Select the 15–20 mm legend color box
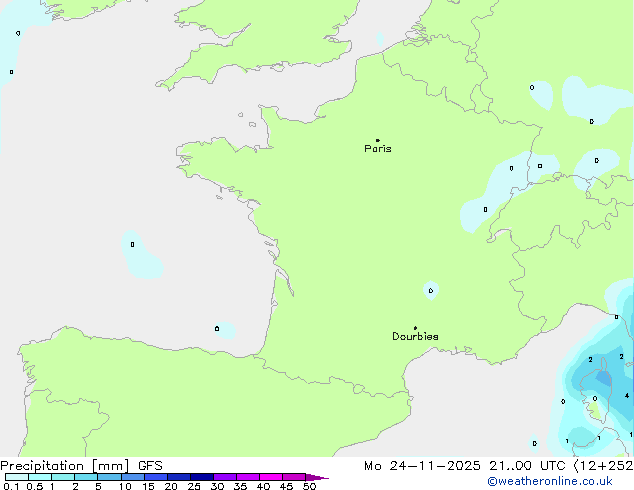The image size is (634, 490). click(x=156, y=477)
